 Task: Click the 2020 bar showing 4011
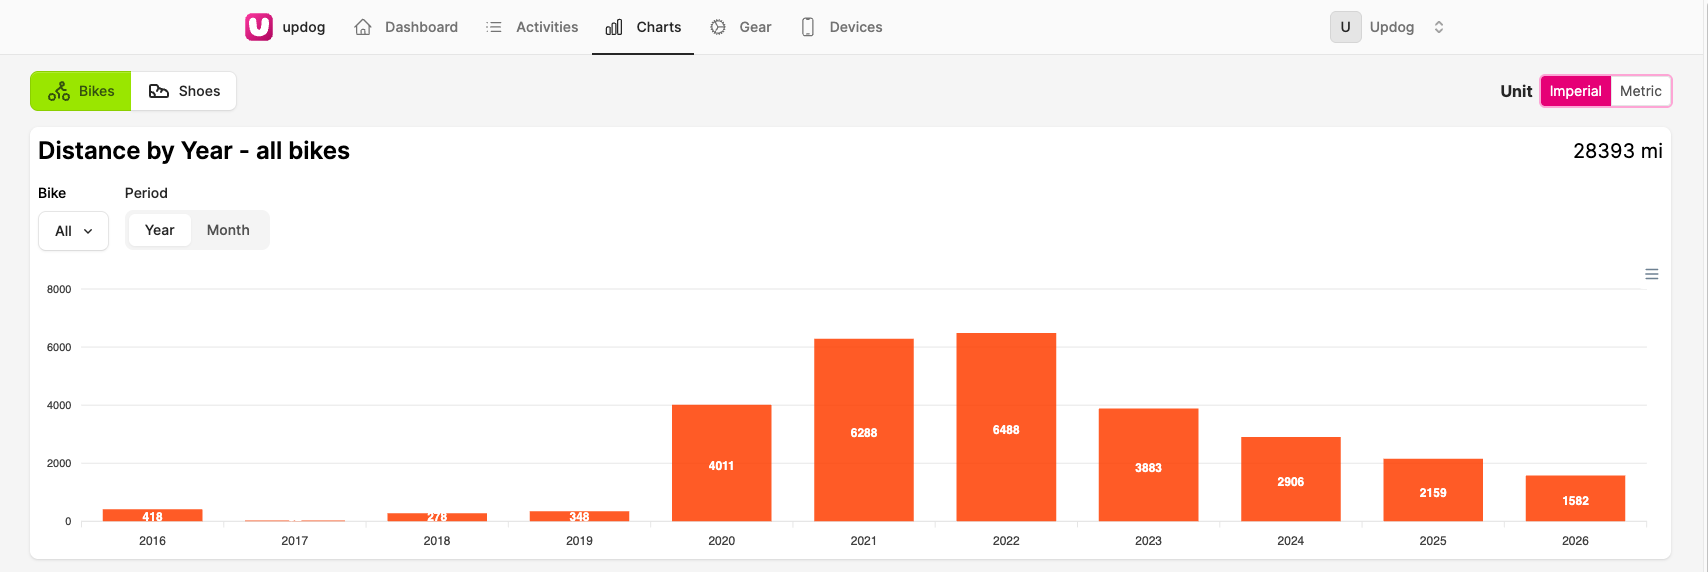pos(722,463)
